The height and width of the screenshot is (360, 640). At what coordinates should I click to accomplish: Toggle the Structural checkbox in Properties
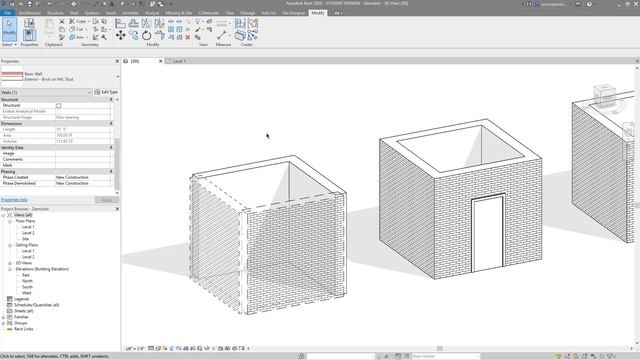tap(58, 106)
